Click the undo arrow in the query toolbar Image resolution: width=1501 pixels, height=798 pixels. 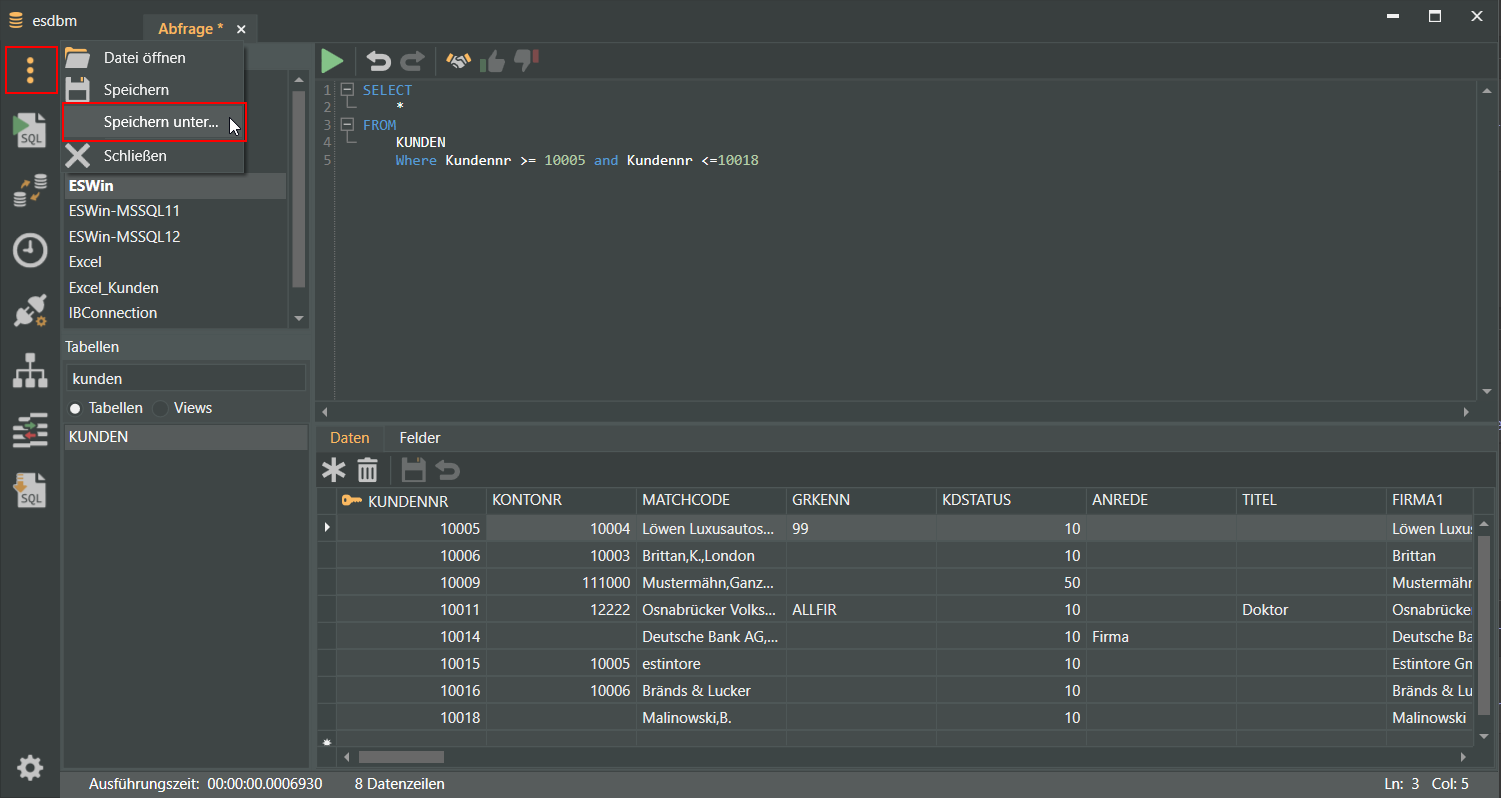pyautogui.click(x=378, y=62)
